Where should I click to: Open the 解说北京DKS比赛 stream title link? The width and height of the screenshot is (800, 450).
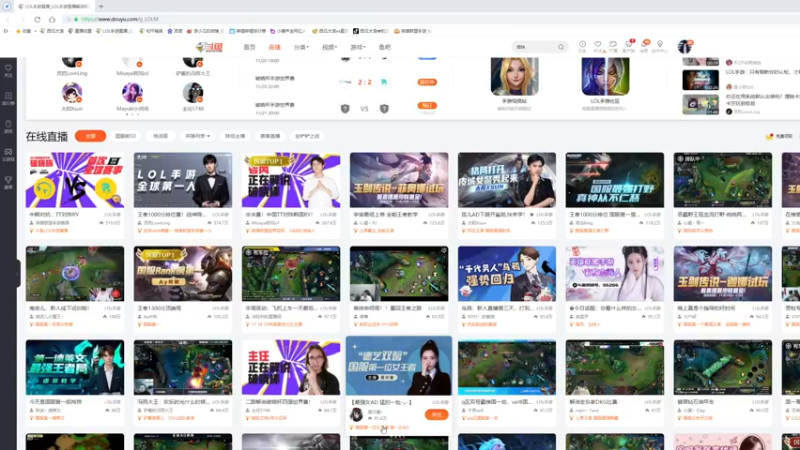click(x=594, y=402)
